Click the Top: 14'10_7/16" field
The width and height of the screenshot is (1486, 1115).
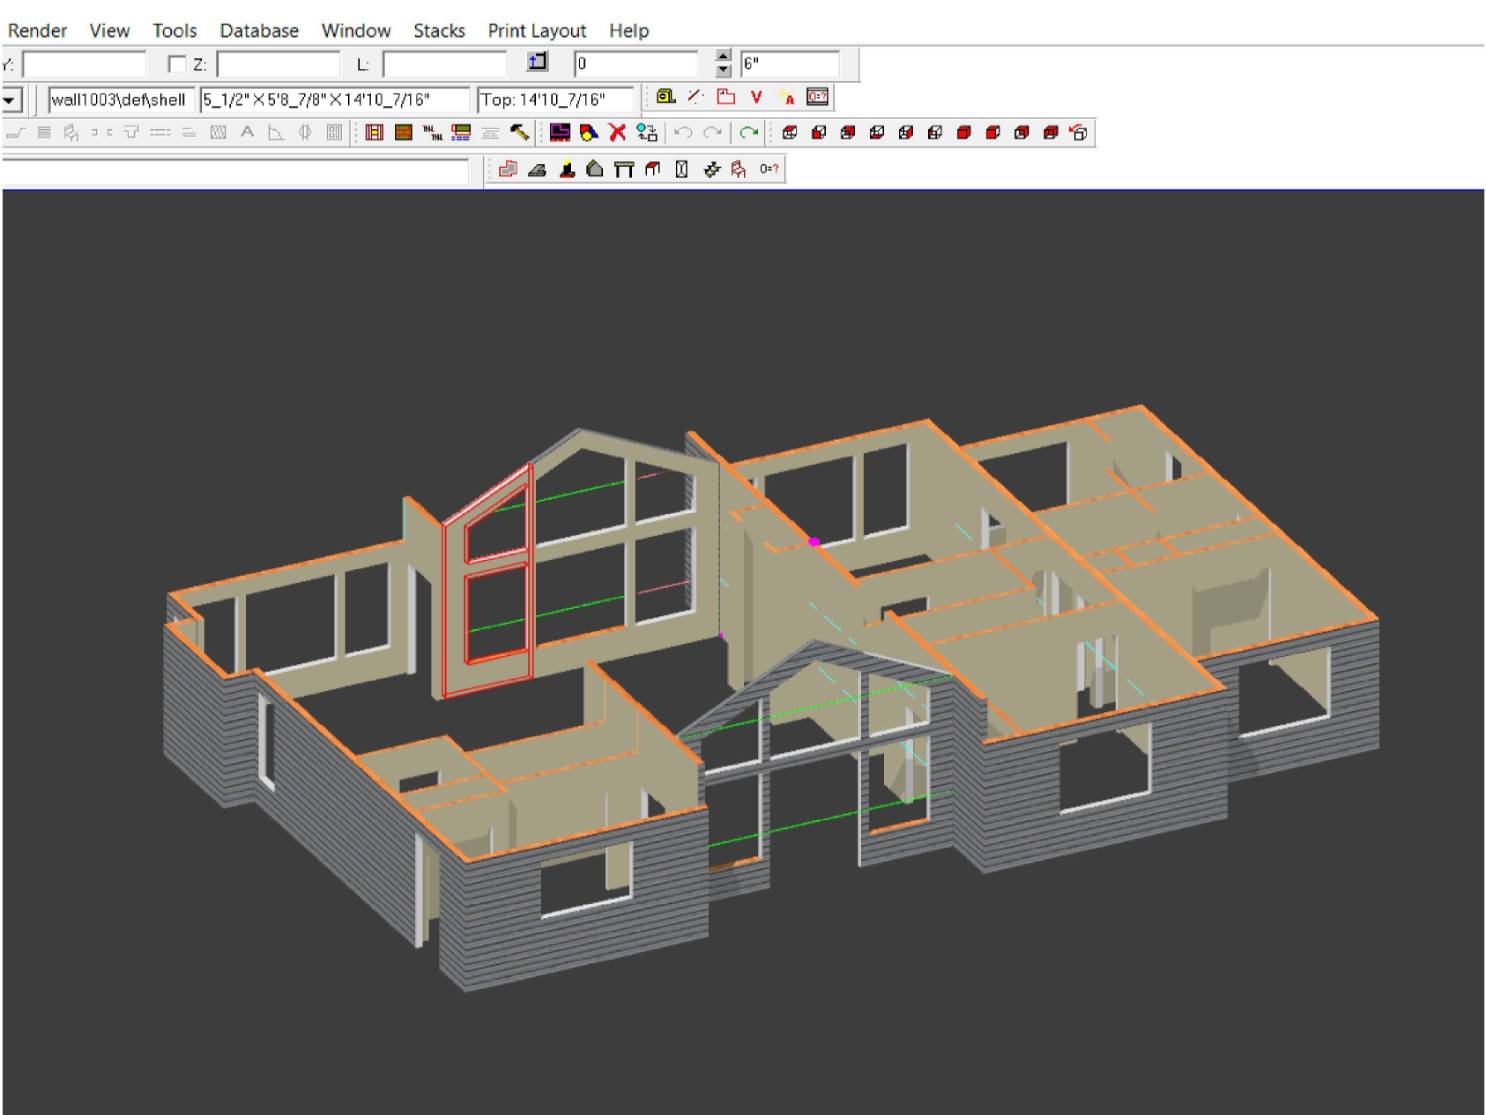click(555, 100)
